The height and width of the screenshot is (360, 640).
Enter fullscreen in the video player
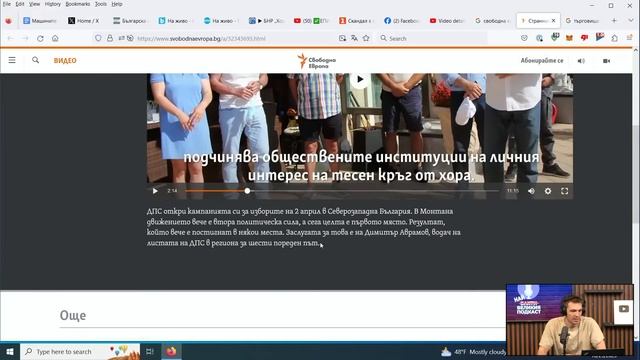coord(564,191)
